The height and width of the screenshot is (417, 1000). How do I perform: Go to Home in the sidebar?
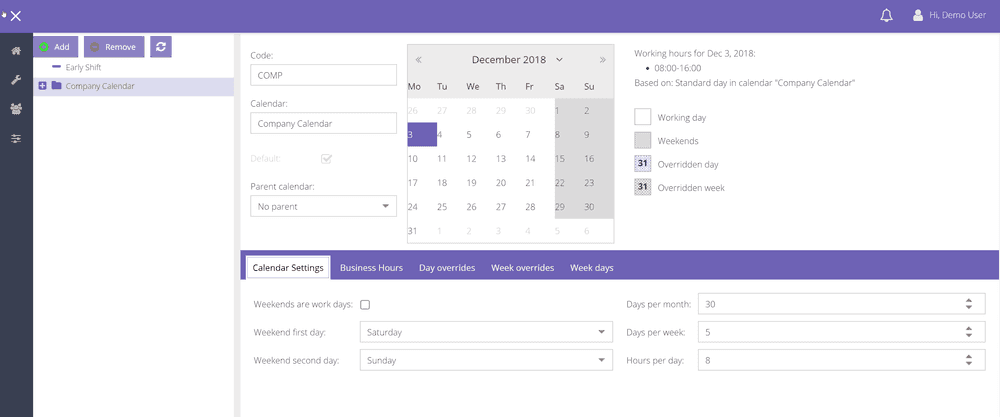pyautogui.click(x=16, y=51)
